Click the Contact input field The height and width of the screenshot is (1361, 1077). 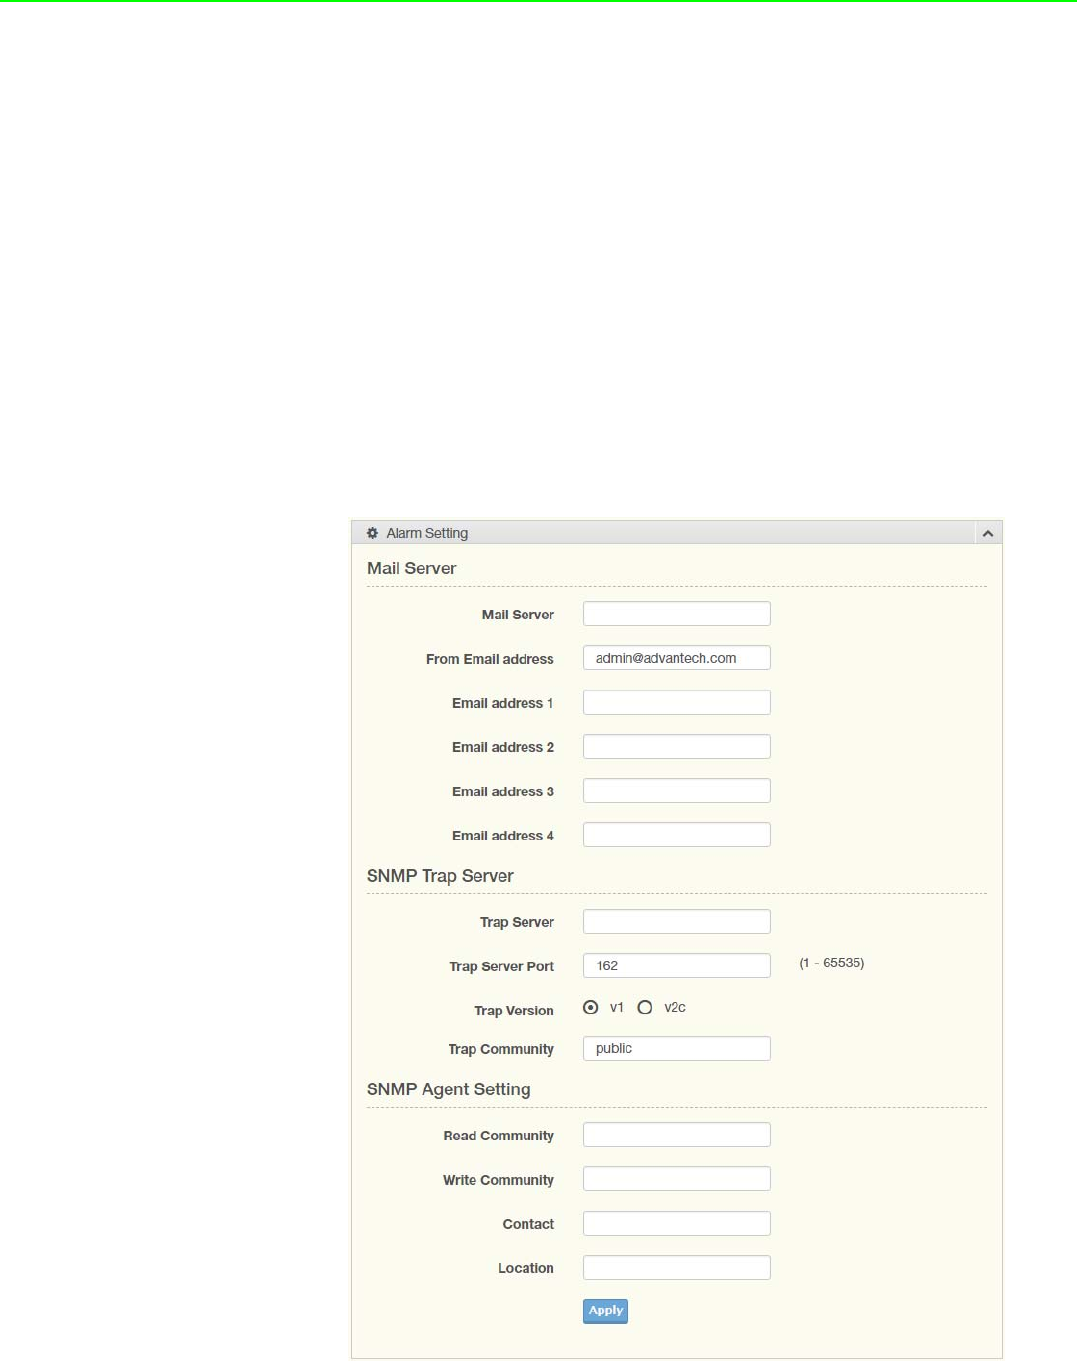click(677, 1223)
